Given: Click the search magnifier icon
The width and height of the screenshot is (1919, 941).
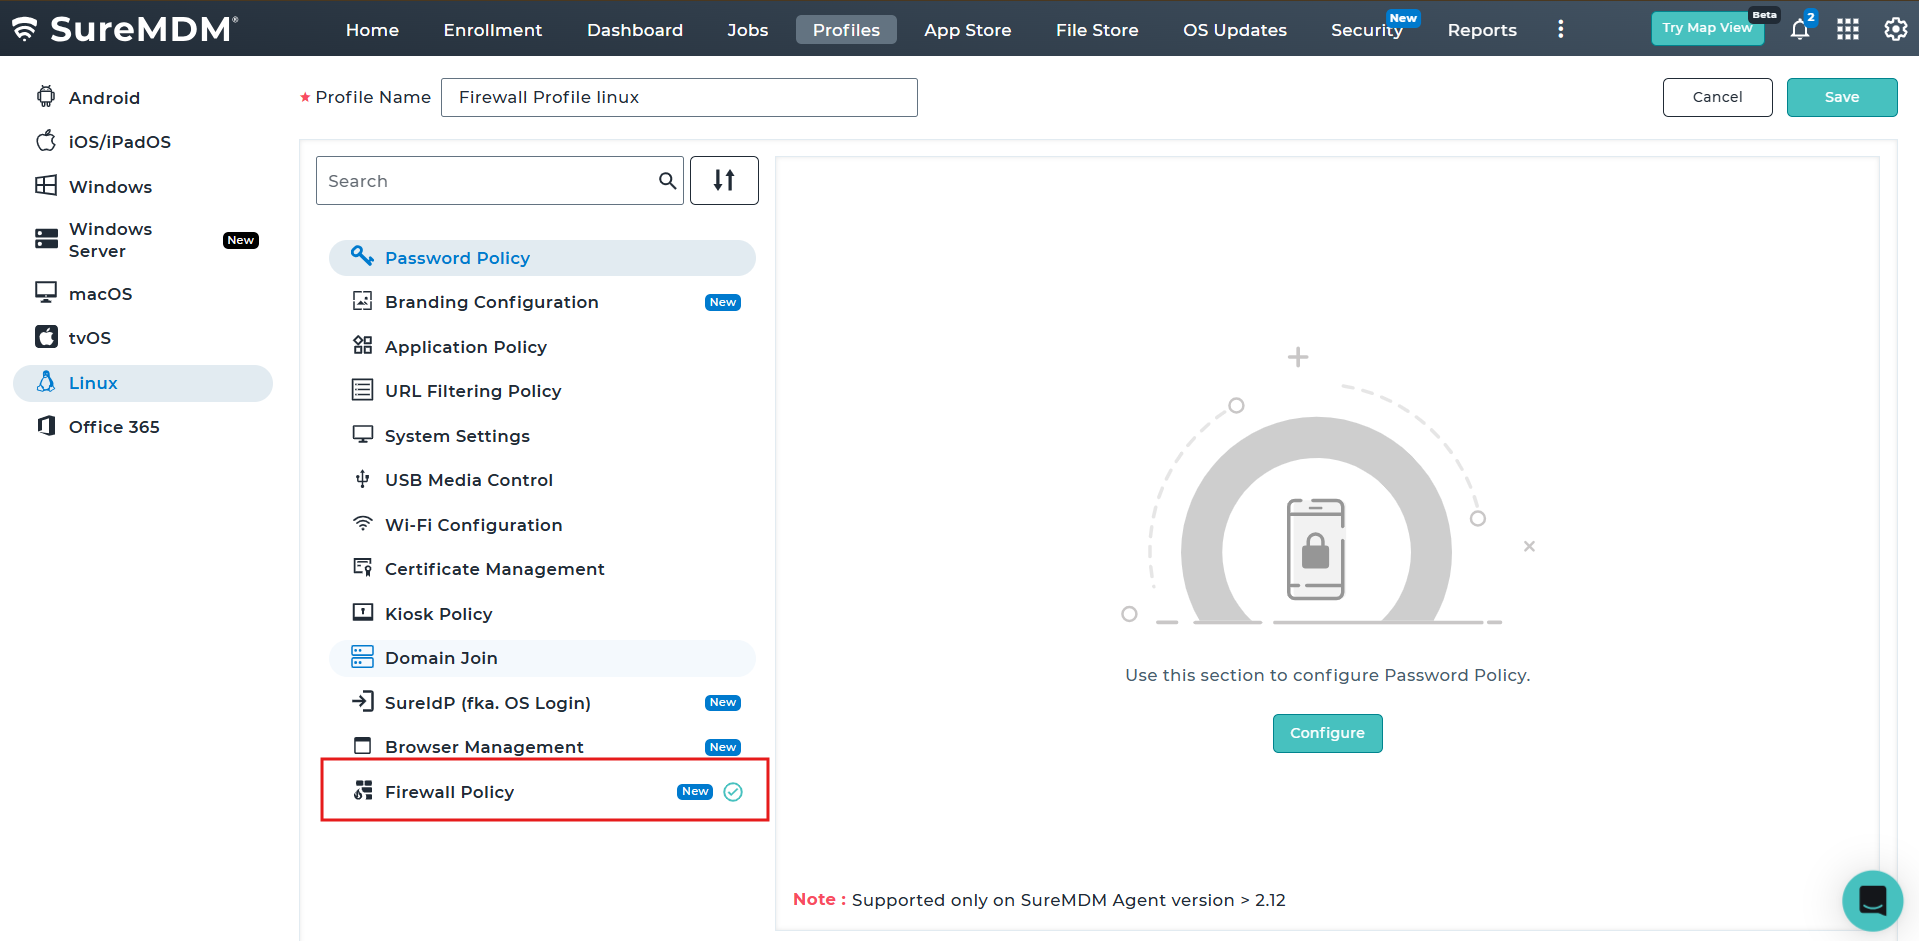Looking at the screenshot, I should (x=667, y=181).
